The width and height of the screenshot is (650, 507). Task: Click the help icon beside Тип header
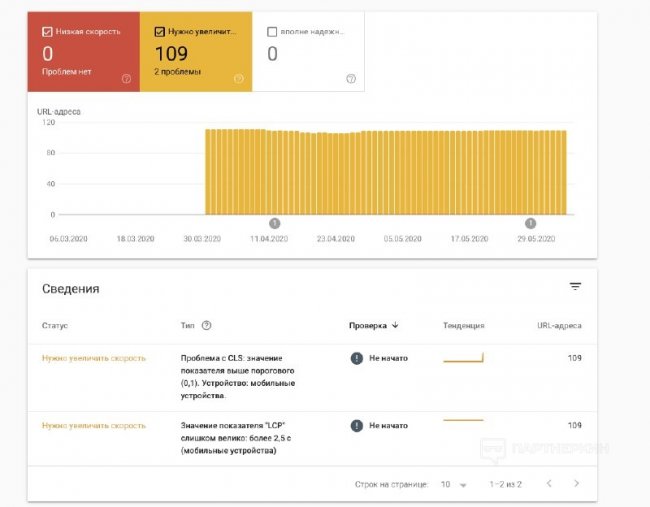(x=207, y=325)
